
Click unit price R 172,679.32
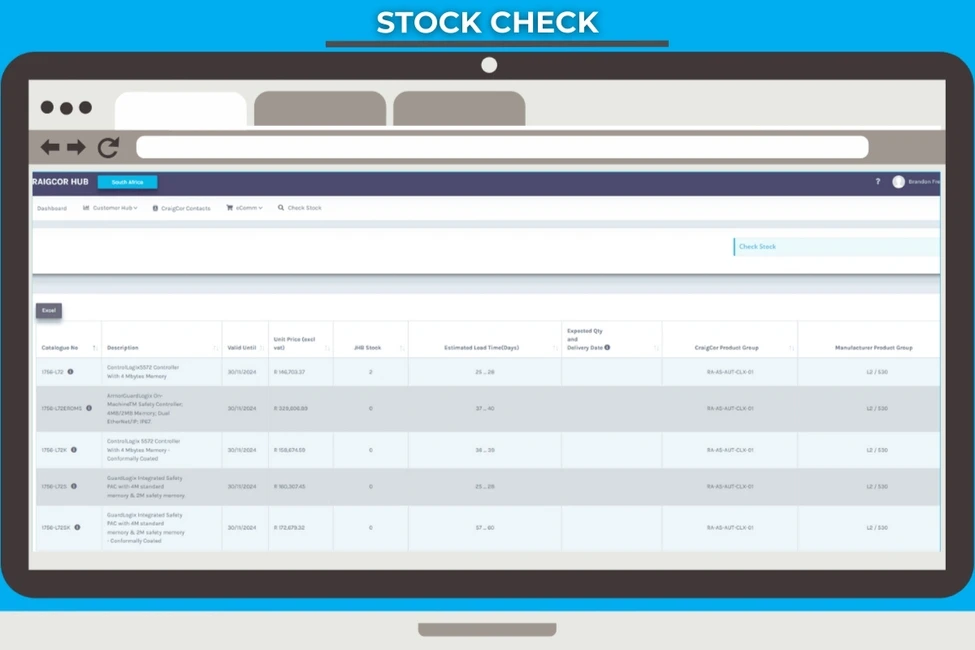click(289, 527)
